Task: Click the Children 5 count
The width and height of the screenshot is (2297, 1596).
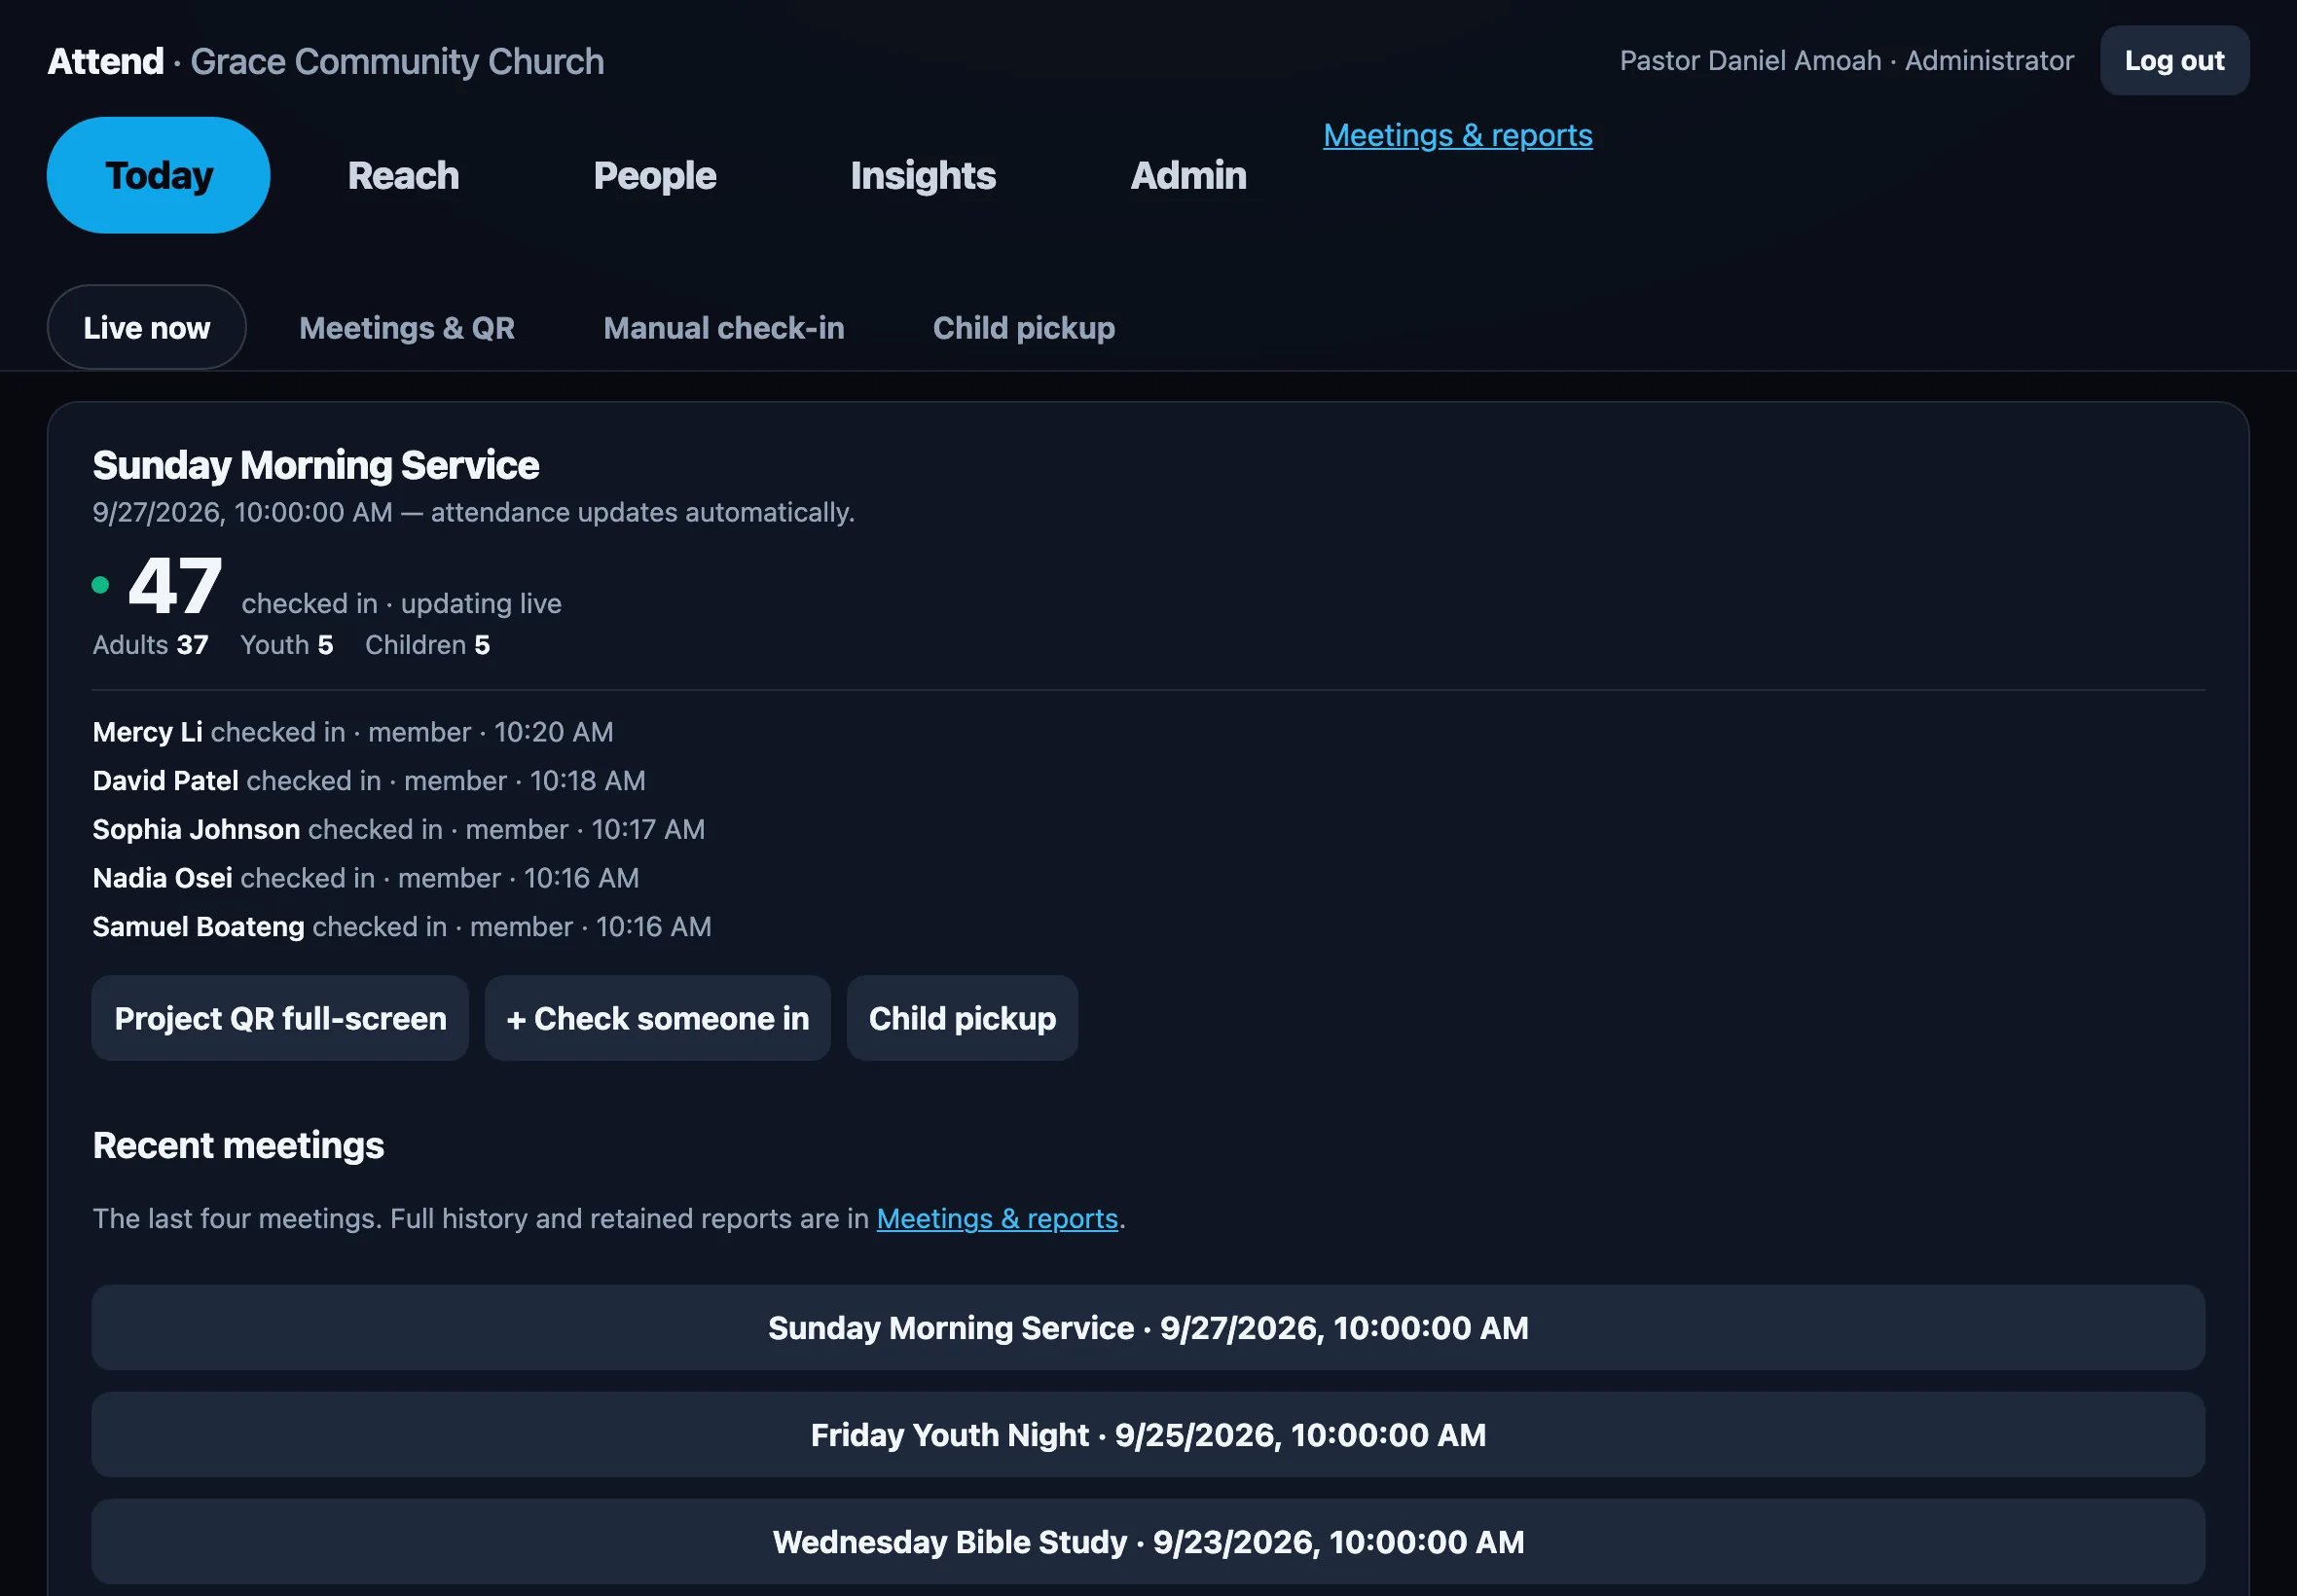Action: 427,645
